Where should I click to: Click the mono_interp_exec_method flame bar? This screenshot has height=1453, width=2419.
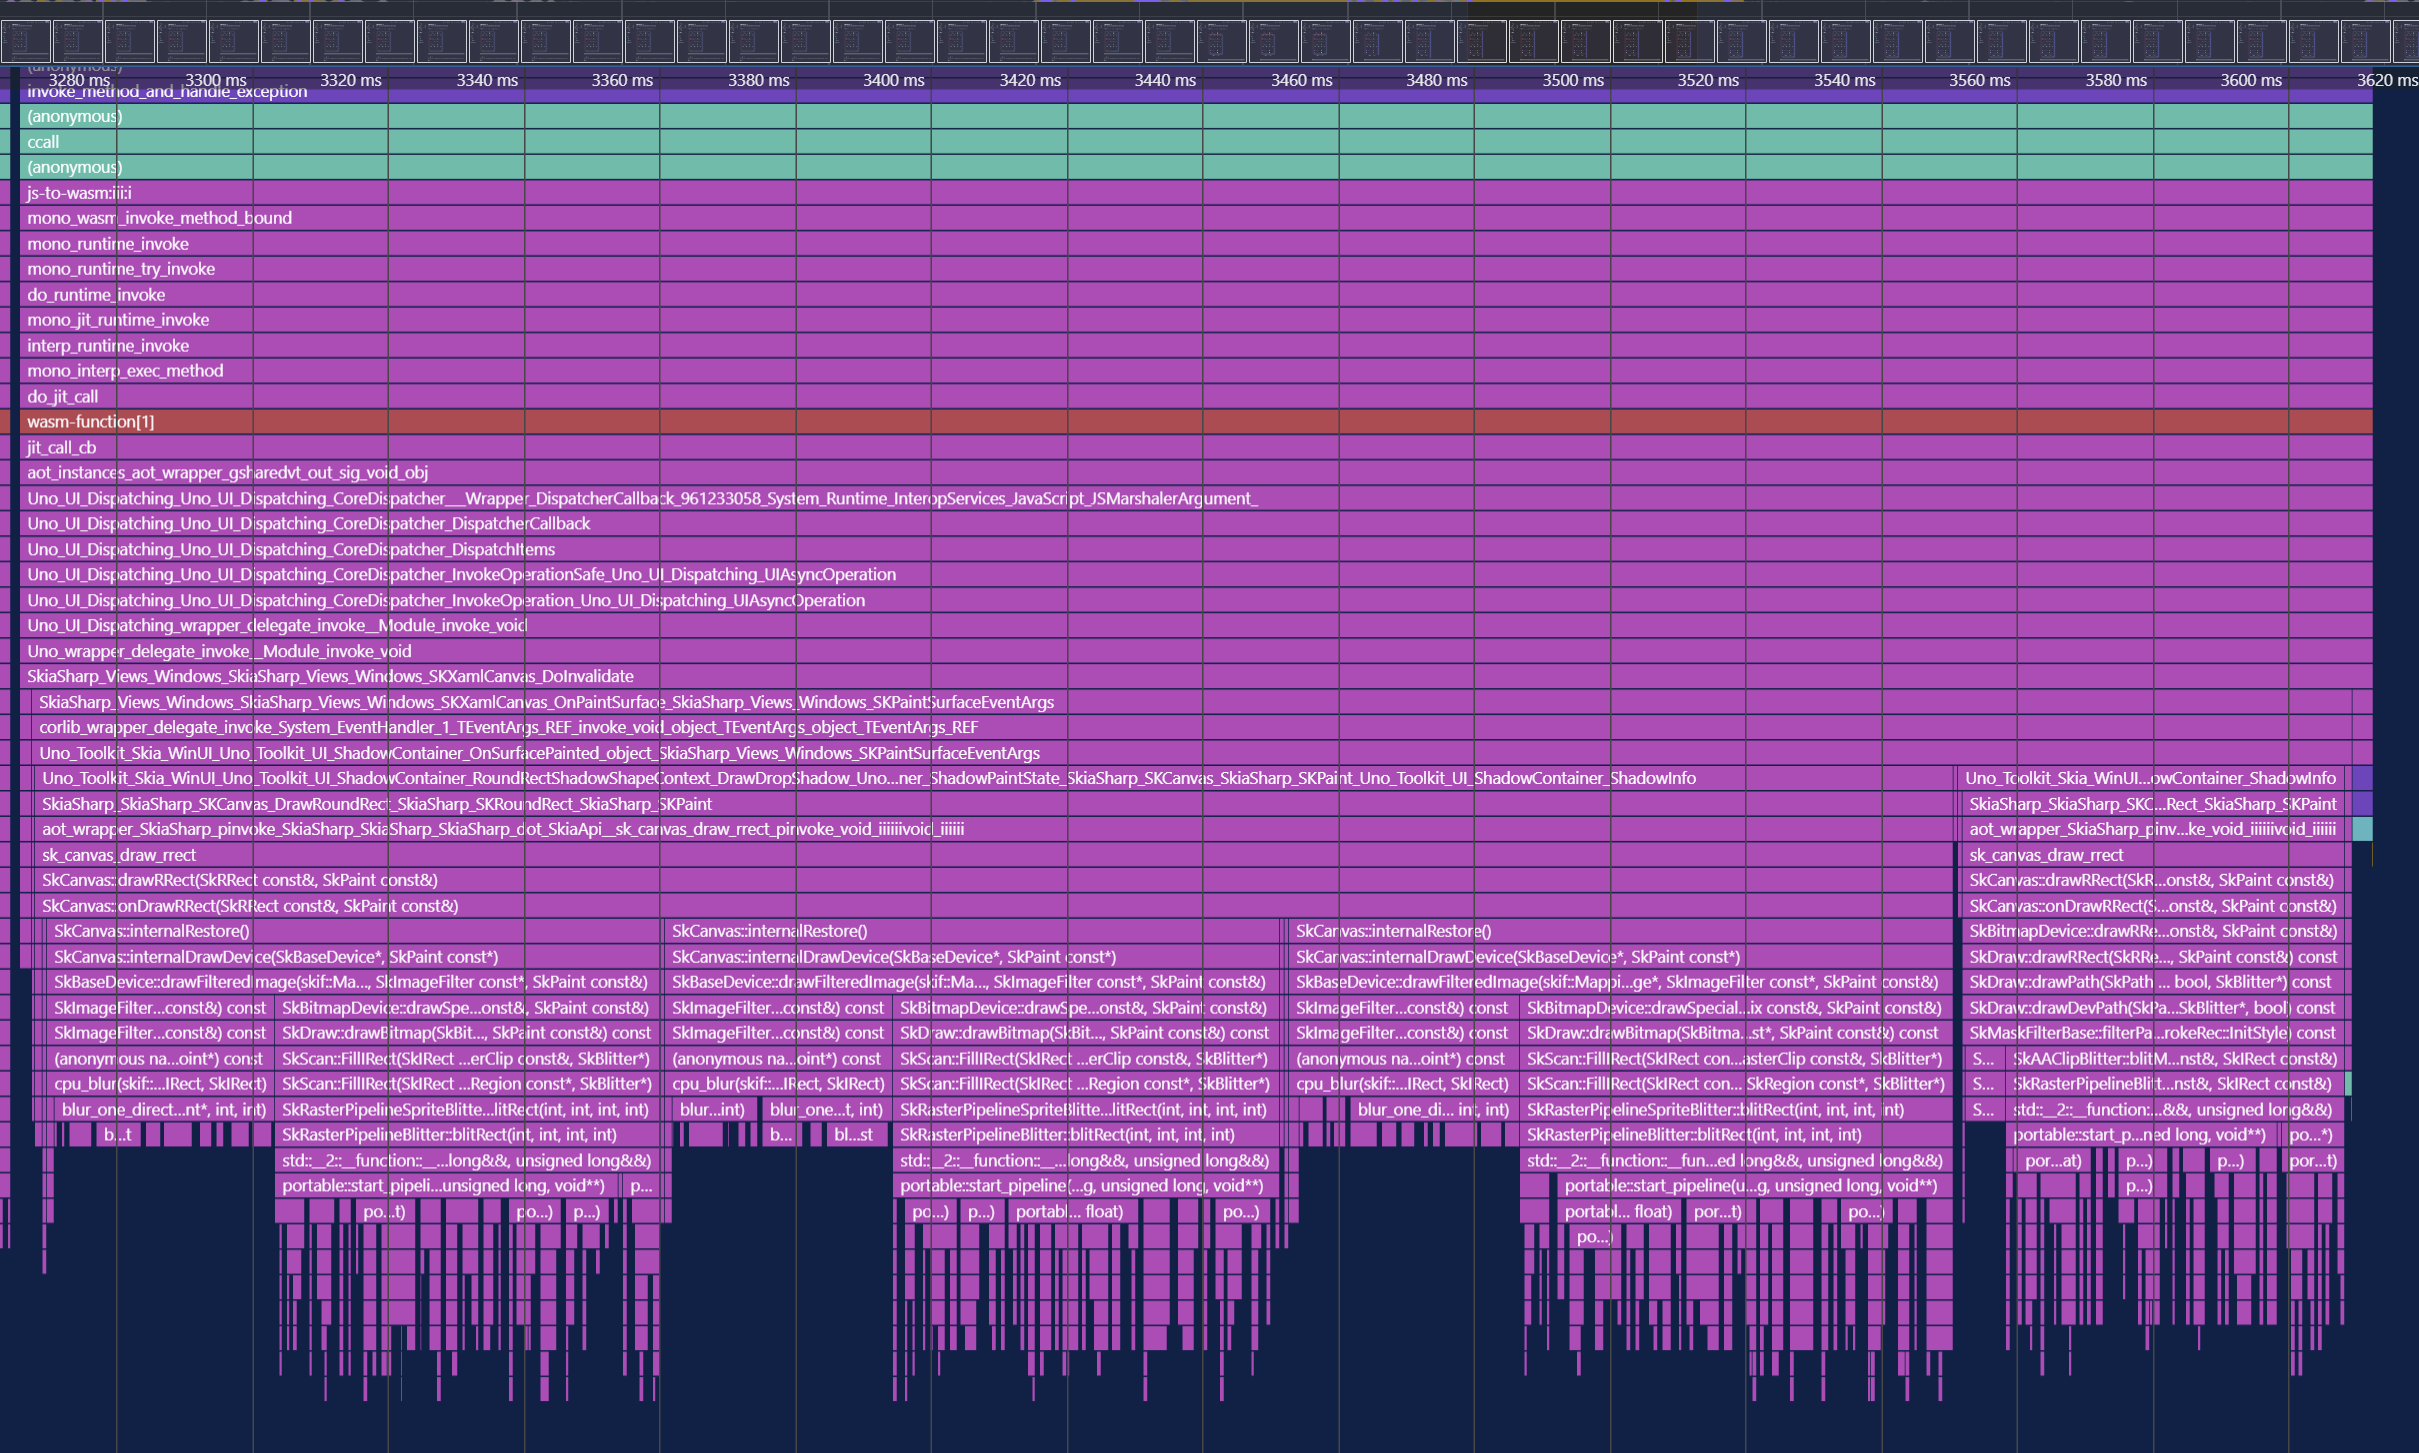pyautogui.click(x=125, y=371)
